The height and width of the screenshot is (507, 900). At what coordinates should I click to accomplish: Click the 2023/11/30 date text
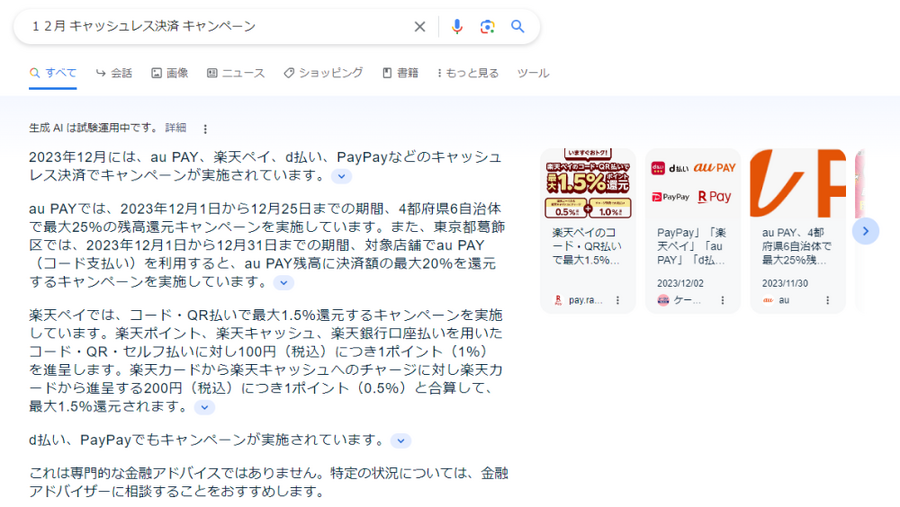pos(785,284)
